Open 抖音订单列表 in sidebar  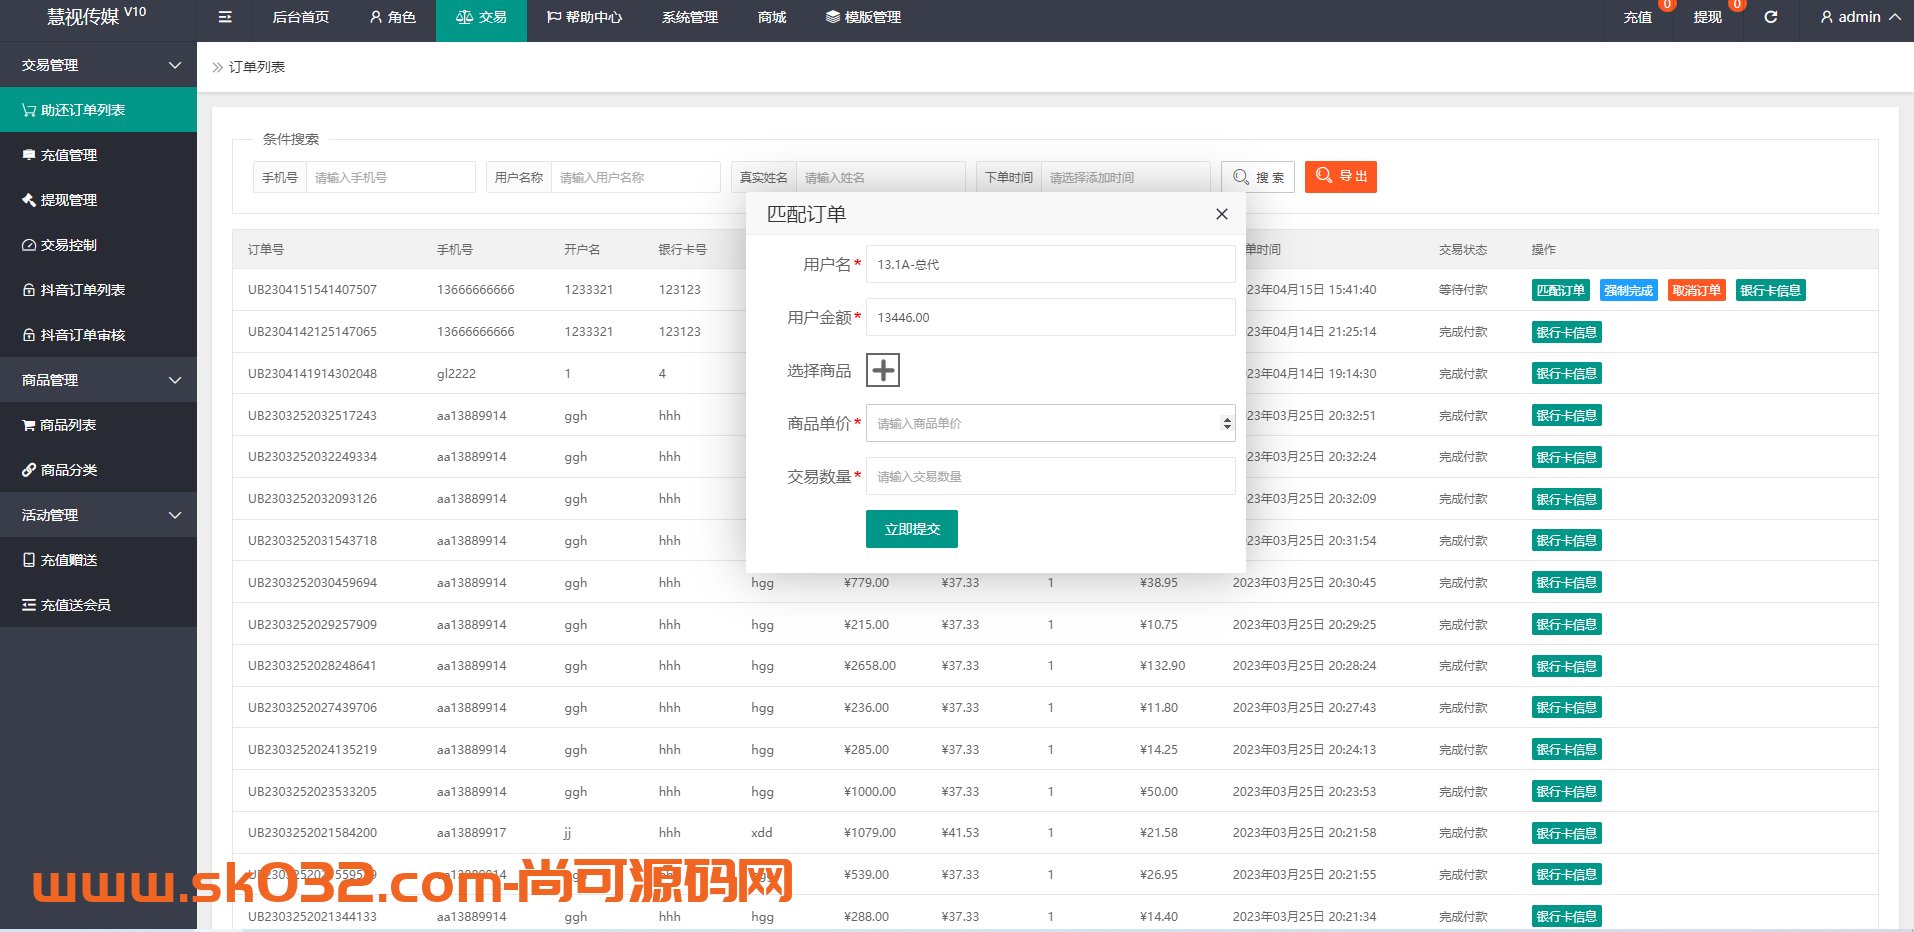pyautogui.click(x=98, y=290)
